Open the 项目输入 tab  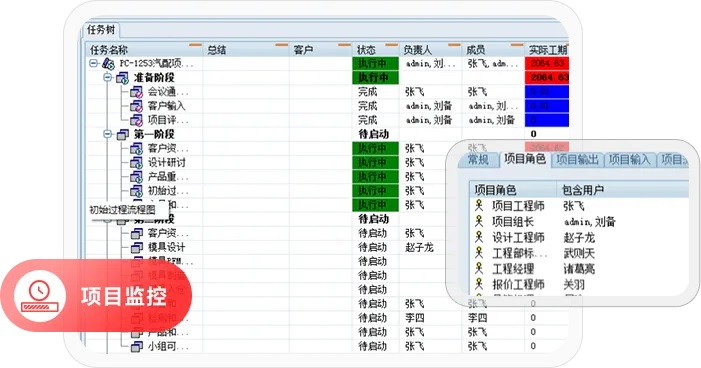pos(629,160)
